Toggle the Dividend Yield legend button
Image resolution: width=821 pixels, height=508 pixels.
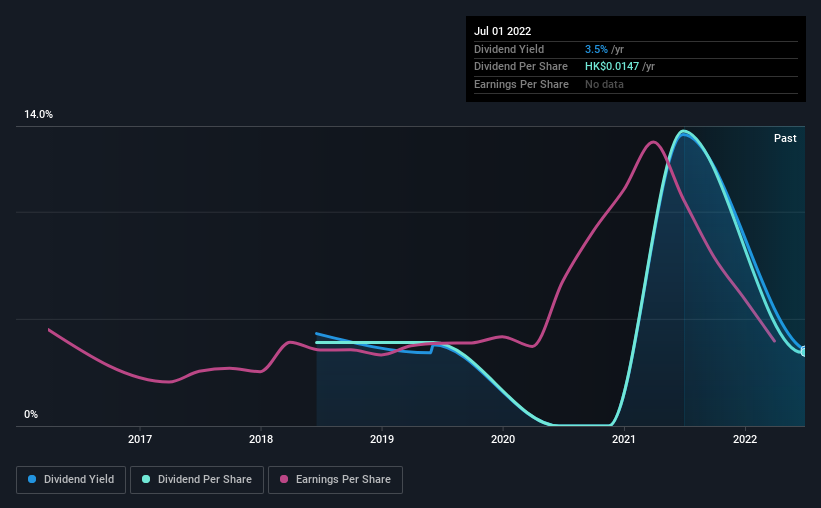(x=71, y=480)
